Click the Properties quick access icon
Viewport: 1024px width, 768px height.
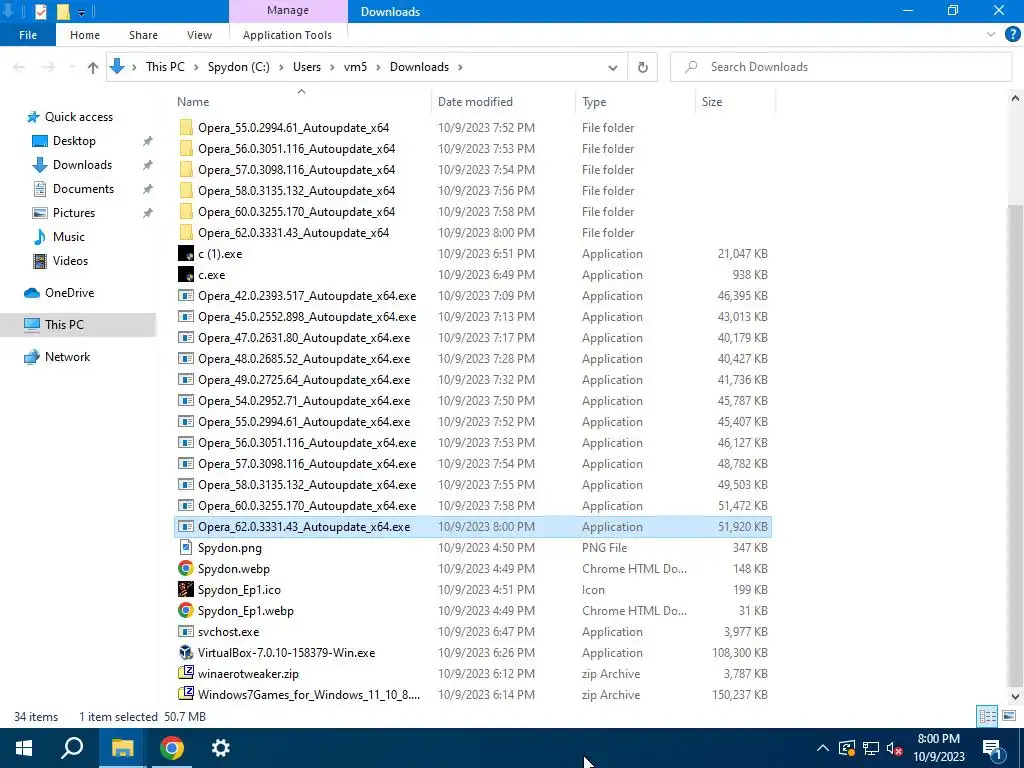coord(40,11)
